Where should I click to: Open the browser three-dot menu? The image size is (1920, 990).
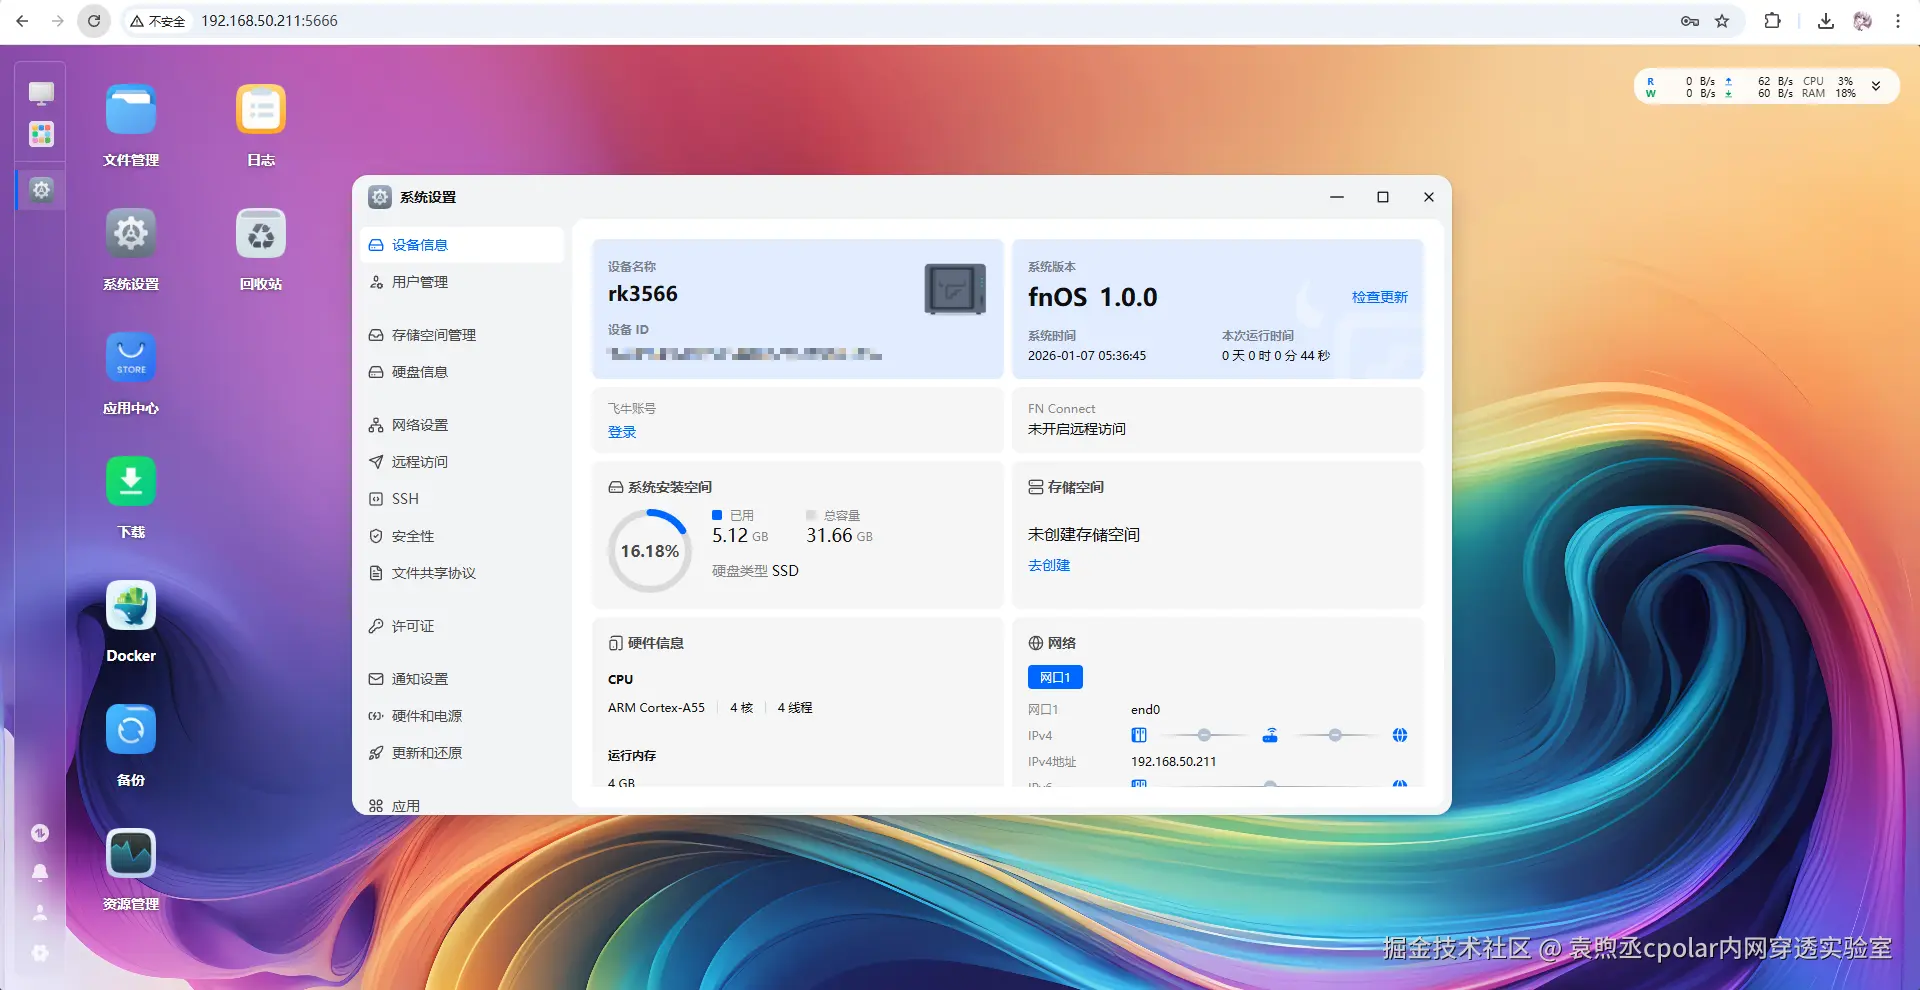tap(1898, 21)
